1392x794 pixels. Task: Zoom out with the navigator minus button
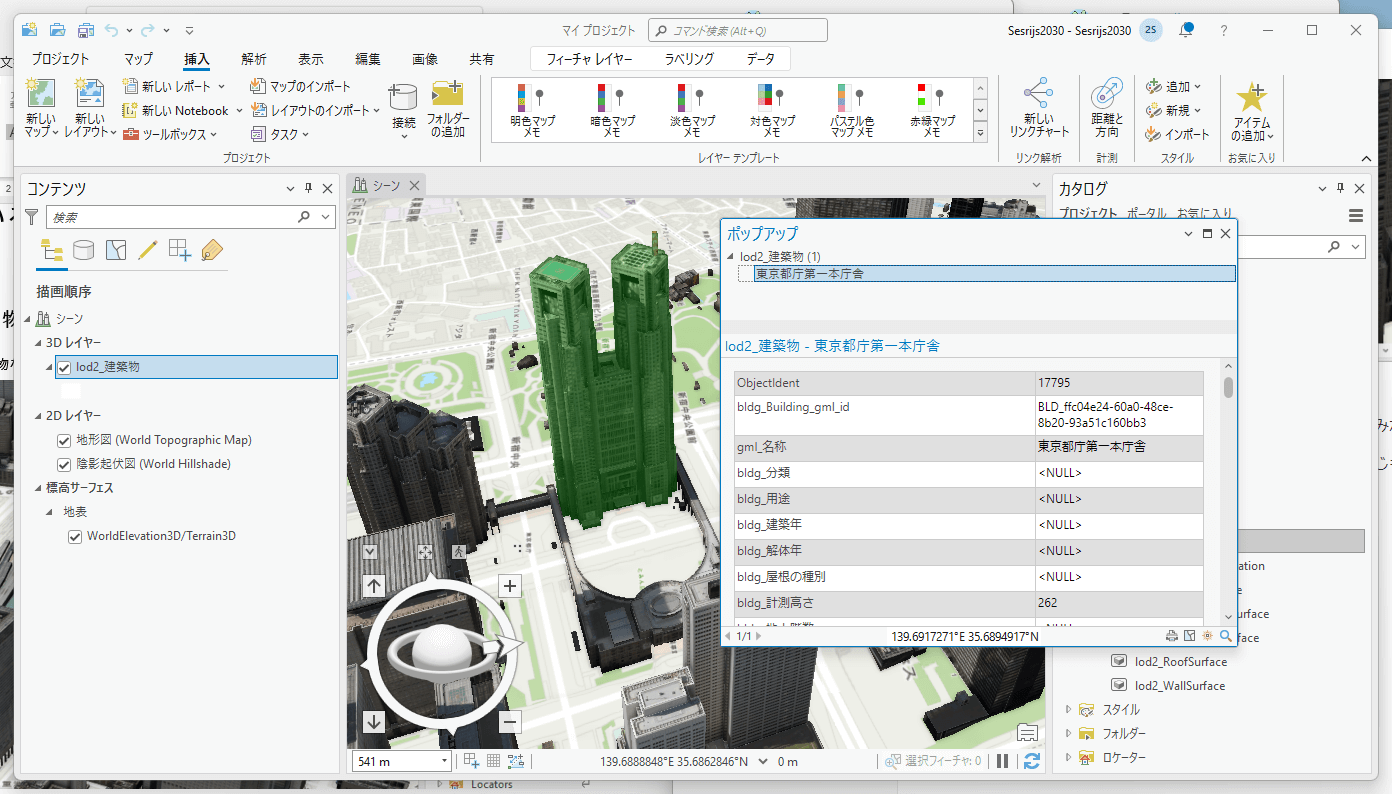point(510,722)
